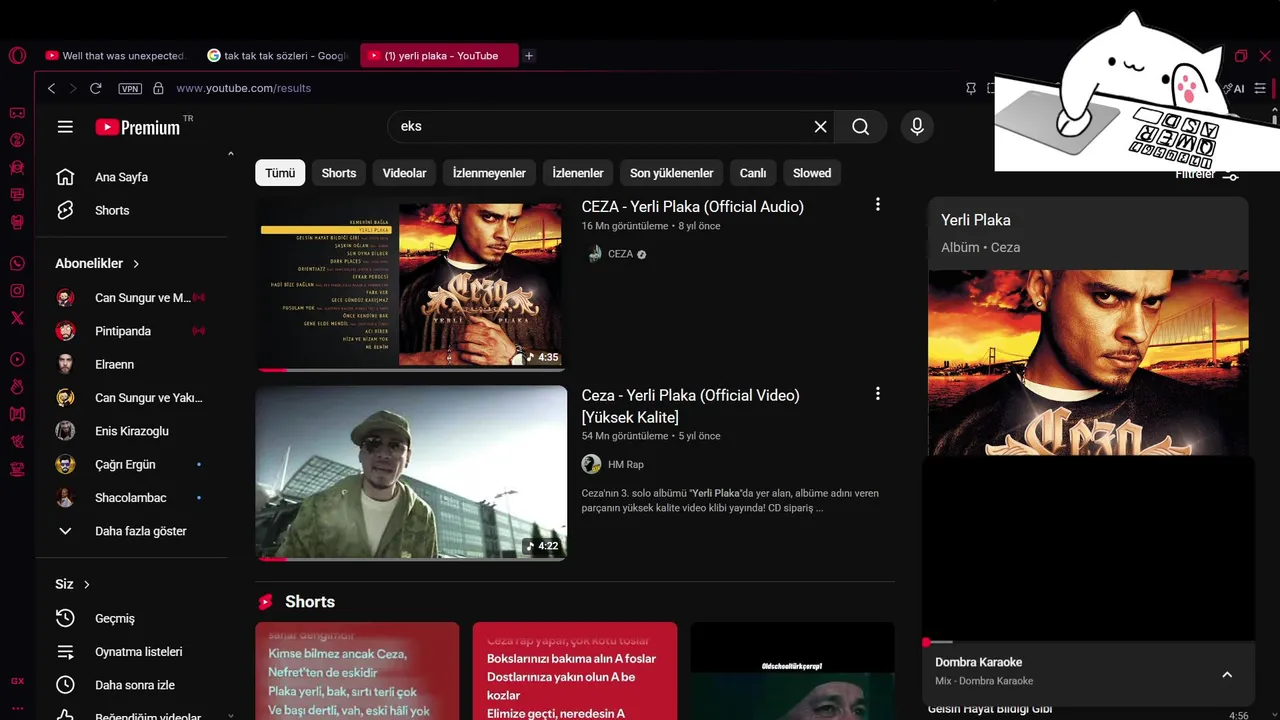Open Yerli Plaka album cover
The height and width of the screenshot is (720, 1280).
[x=1088, y=362]
